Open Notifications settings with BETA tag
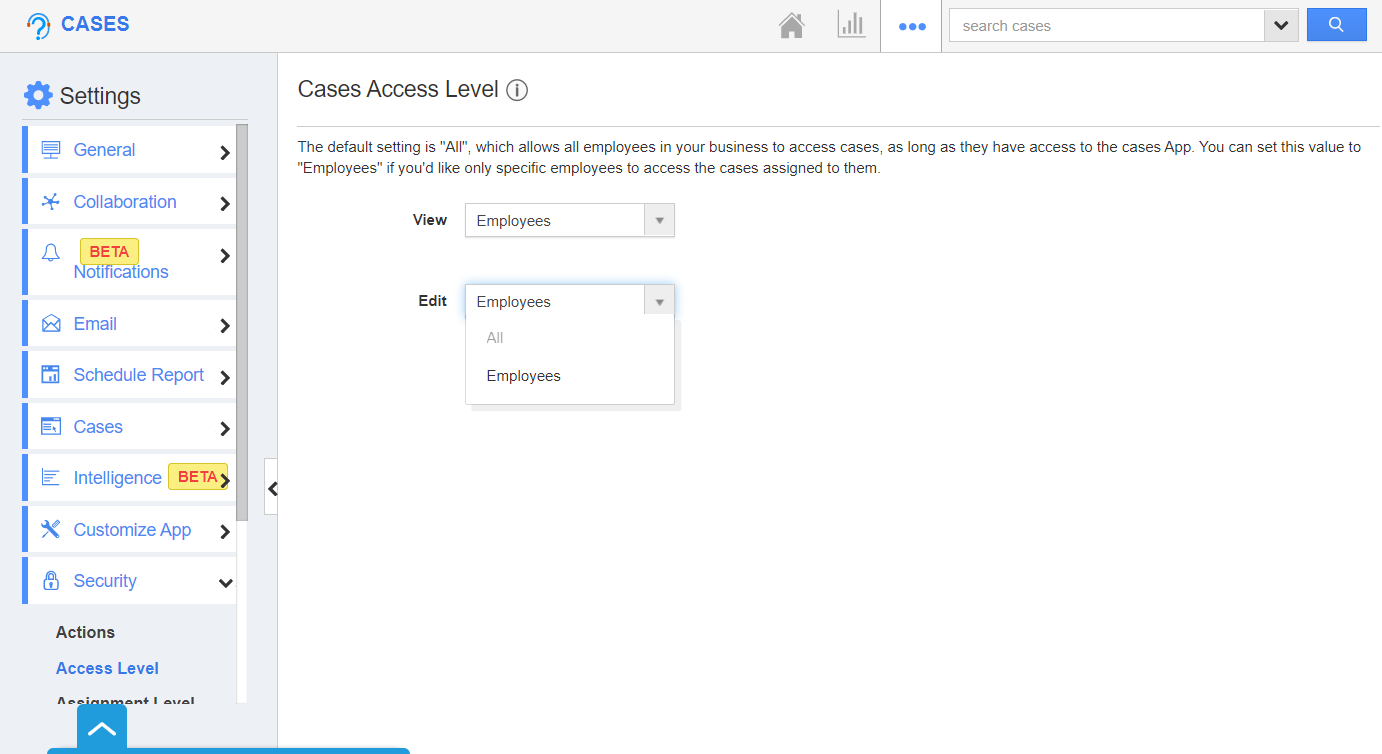 pos(50,251)
